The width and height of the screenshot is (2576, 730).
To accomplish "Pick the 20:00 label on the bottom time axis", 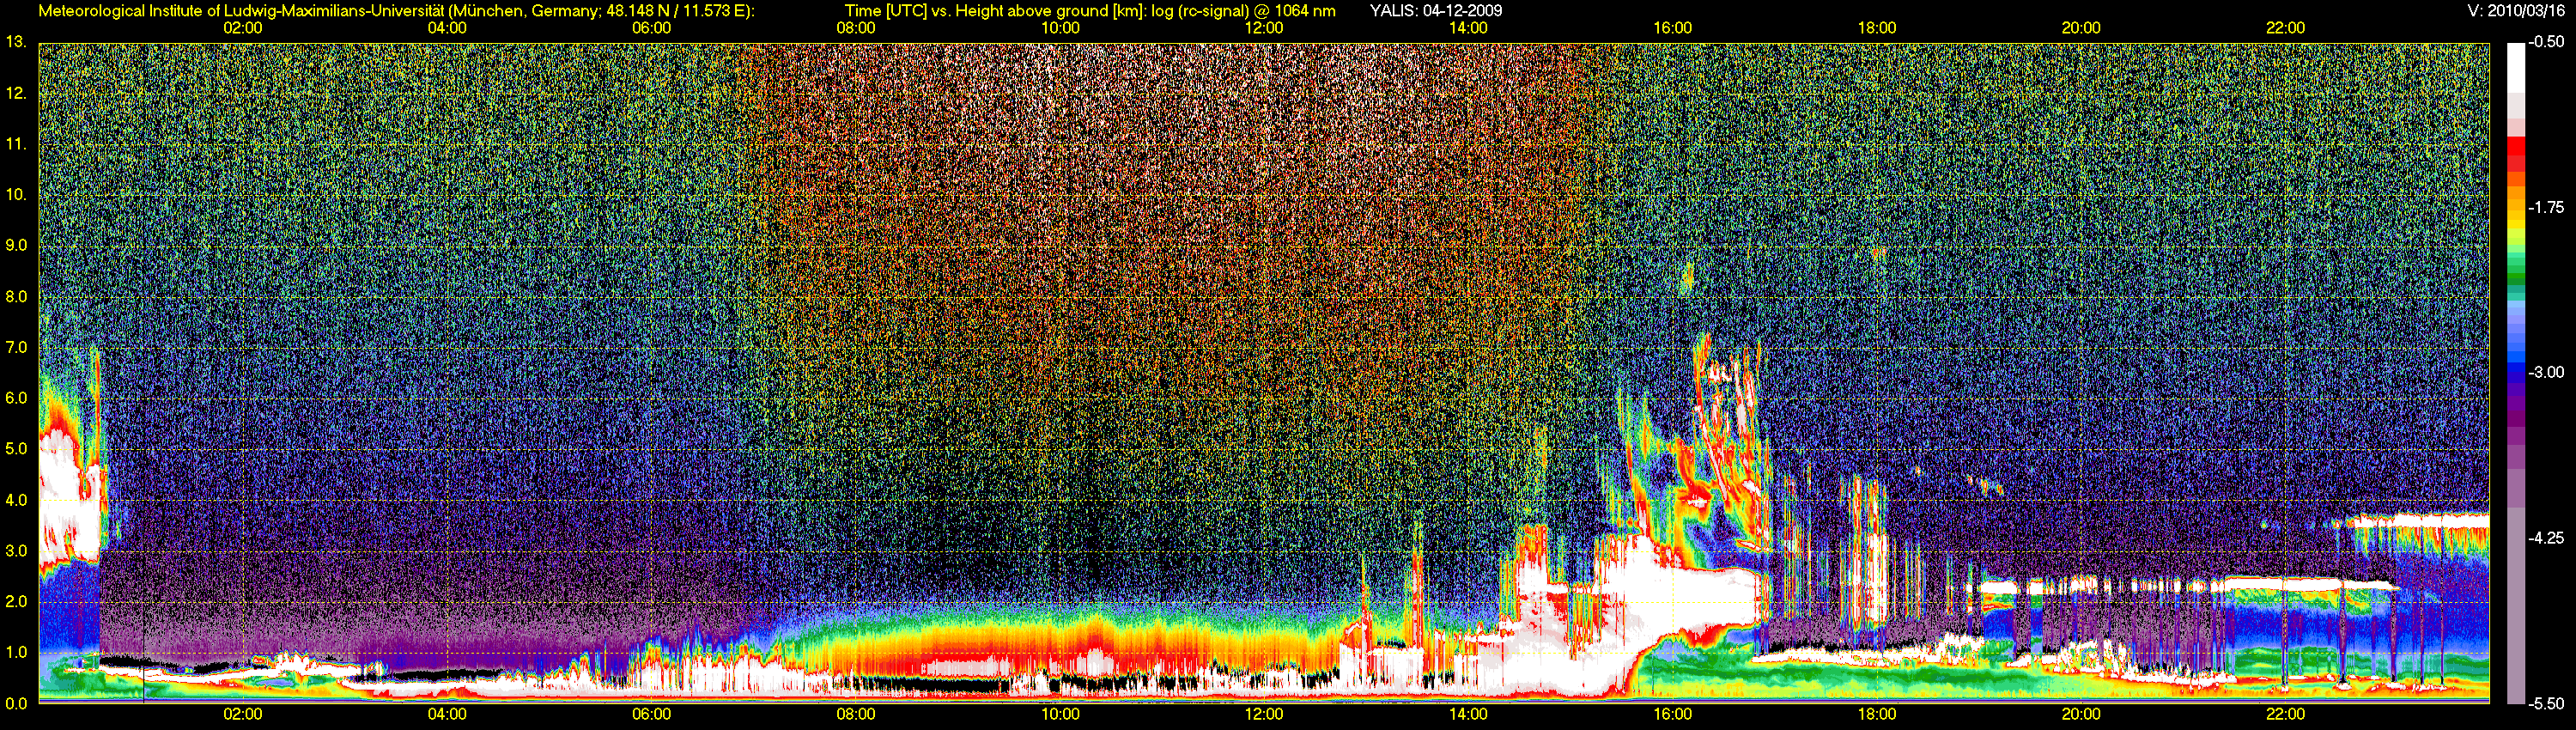I will (2081, 715).
